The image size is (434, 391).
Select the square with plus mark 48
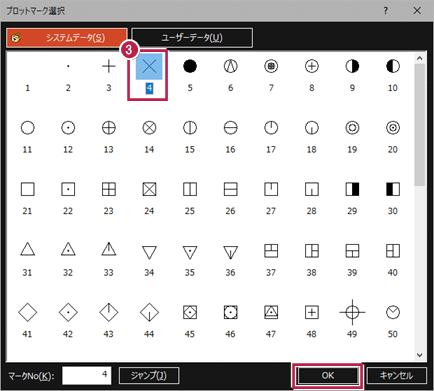tap(312, 312)
